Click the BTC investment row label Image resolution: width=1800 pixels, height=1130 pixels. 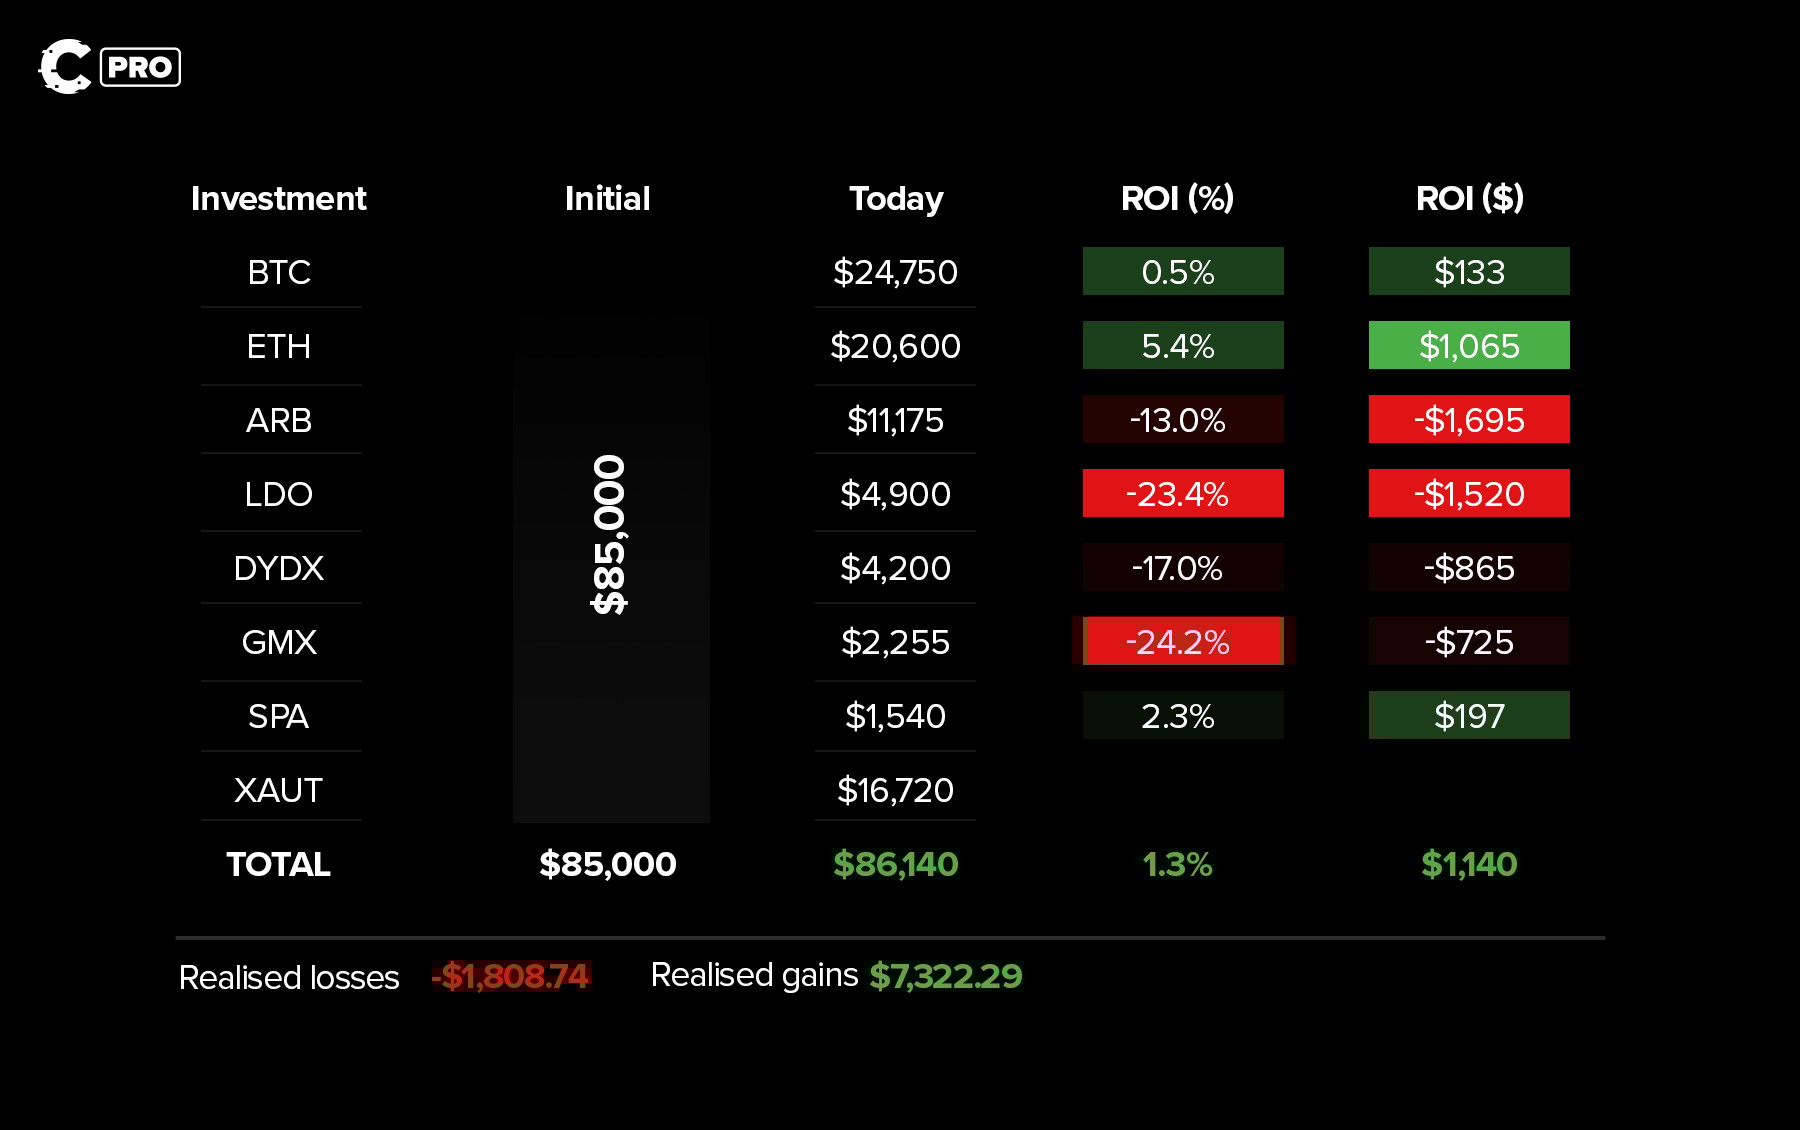pyautogui.click(x=279, y=272)
